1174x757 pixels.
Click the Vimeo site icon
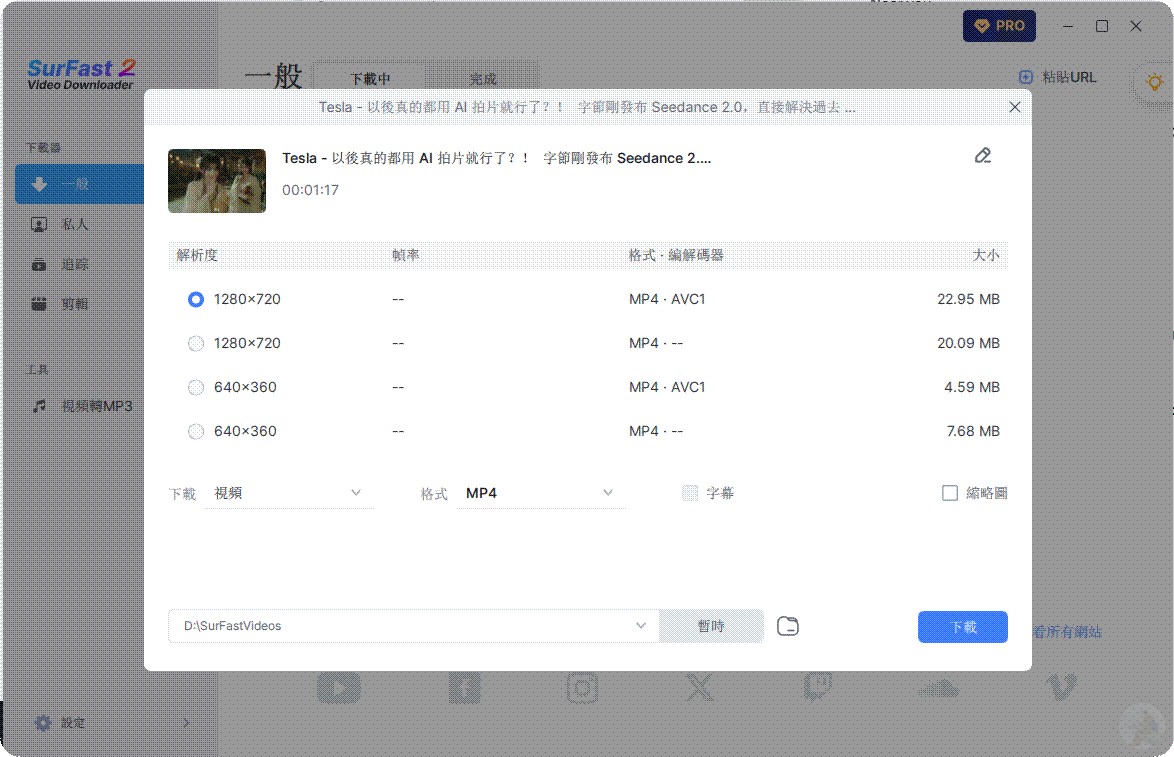click(x=1061, y=687)
